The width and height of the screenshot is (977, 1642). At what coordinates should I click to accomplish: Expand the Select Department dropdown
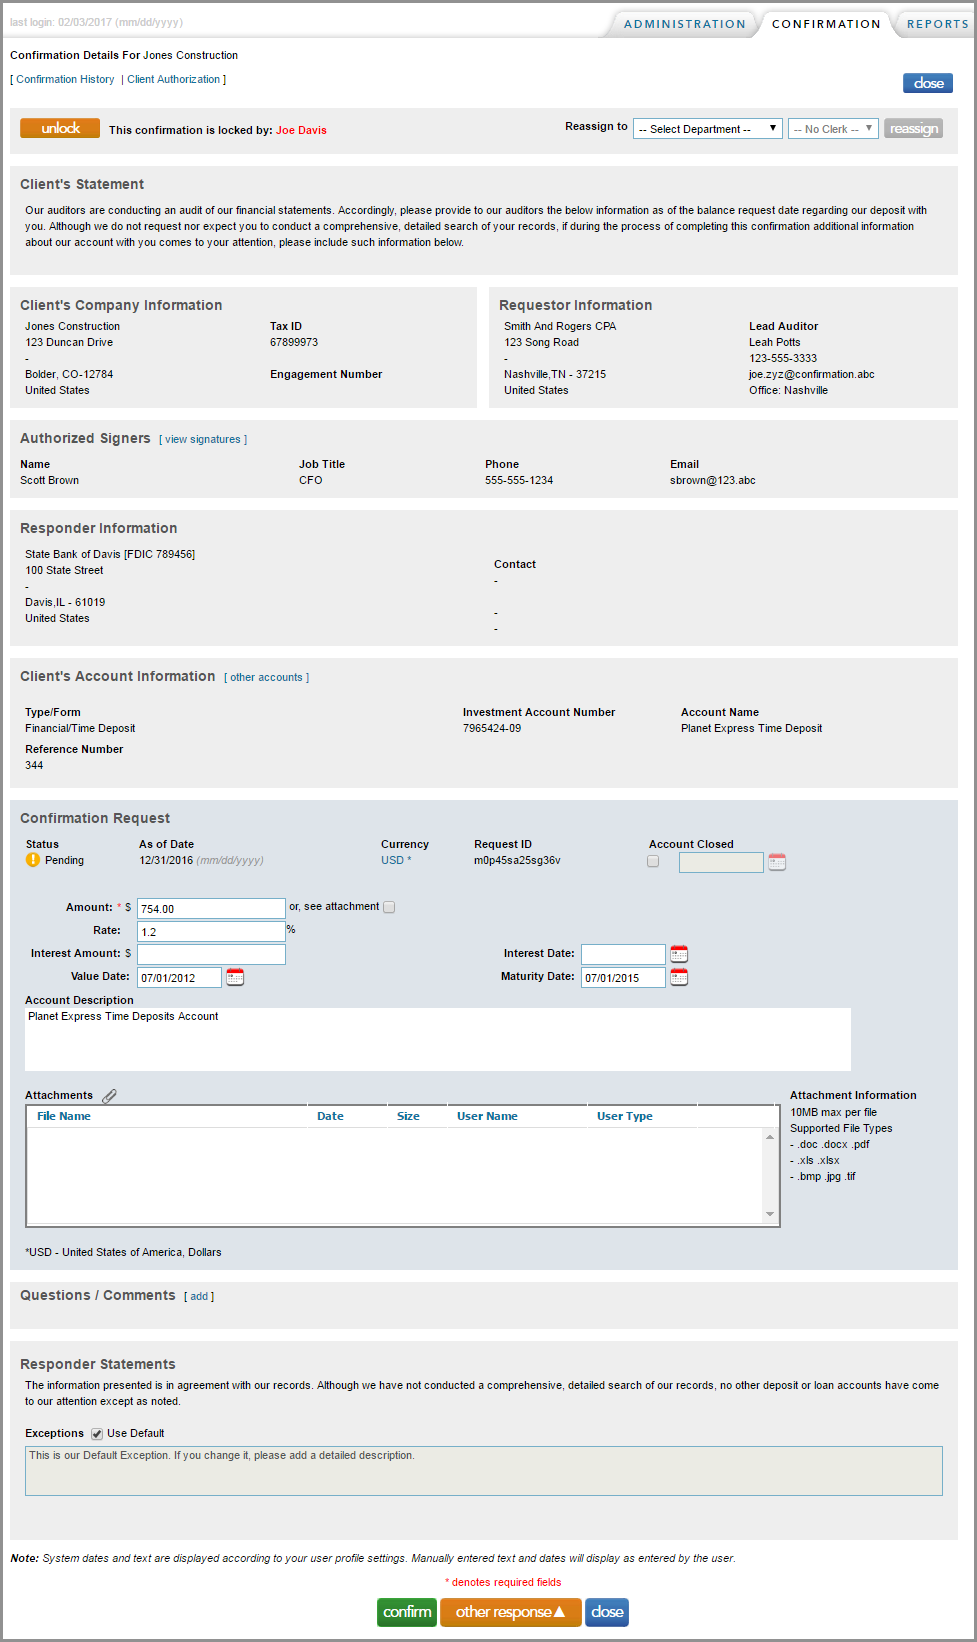pyautogui.click(x=707, y=129)
